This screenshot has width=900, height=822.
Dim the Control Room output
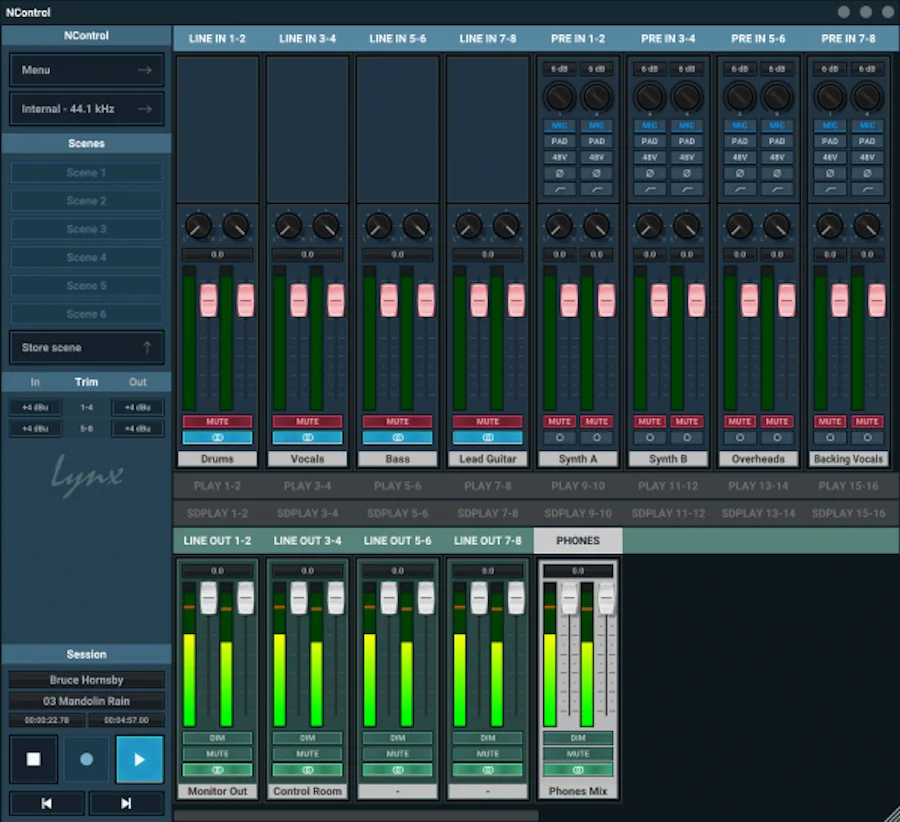(308, 738)
